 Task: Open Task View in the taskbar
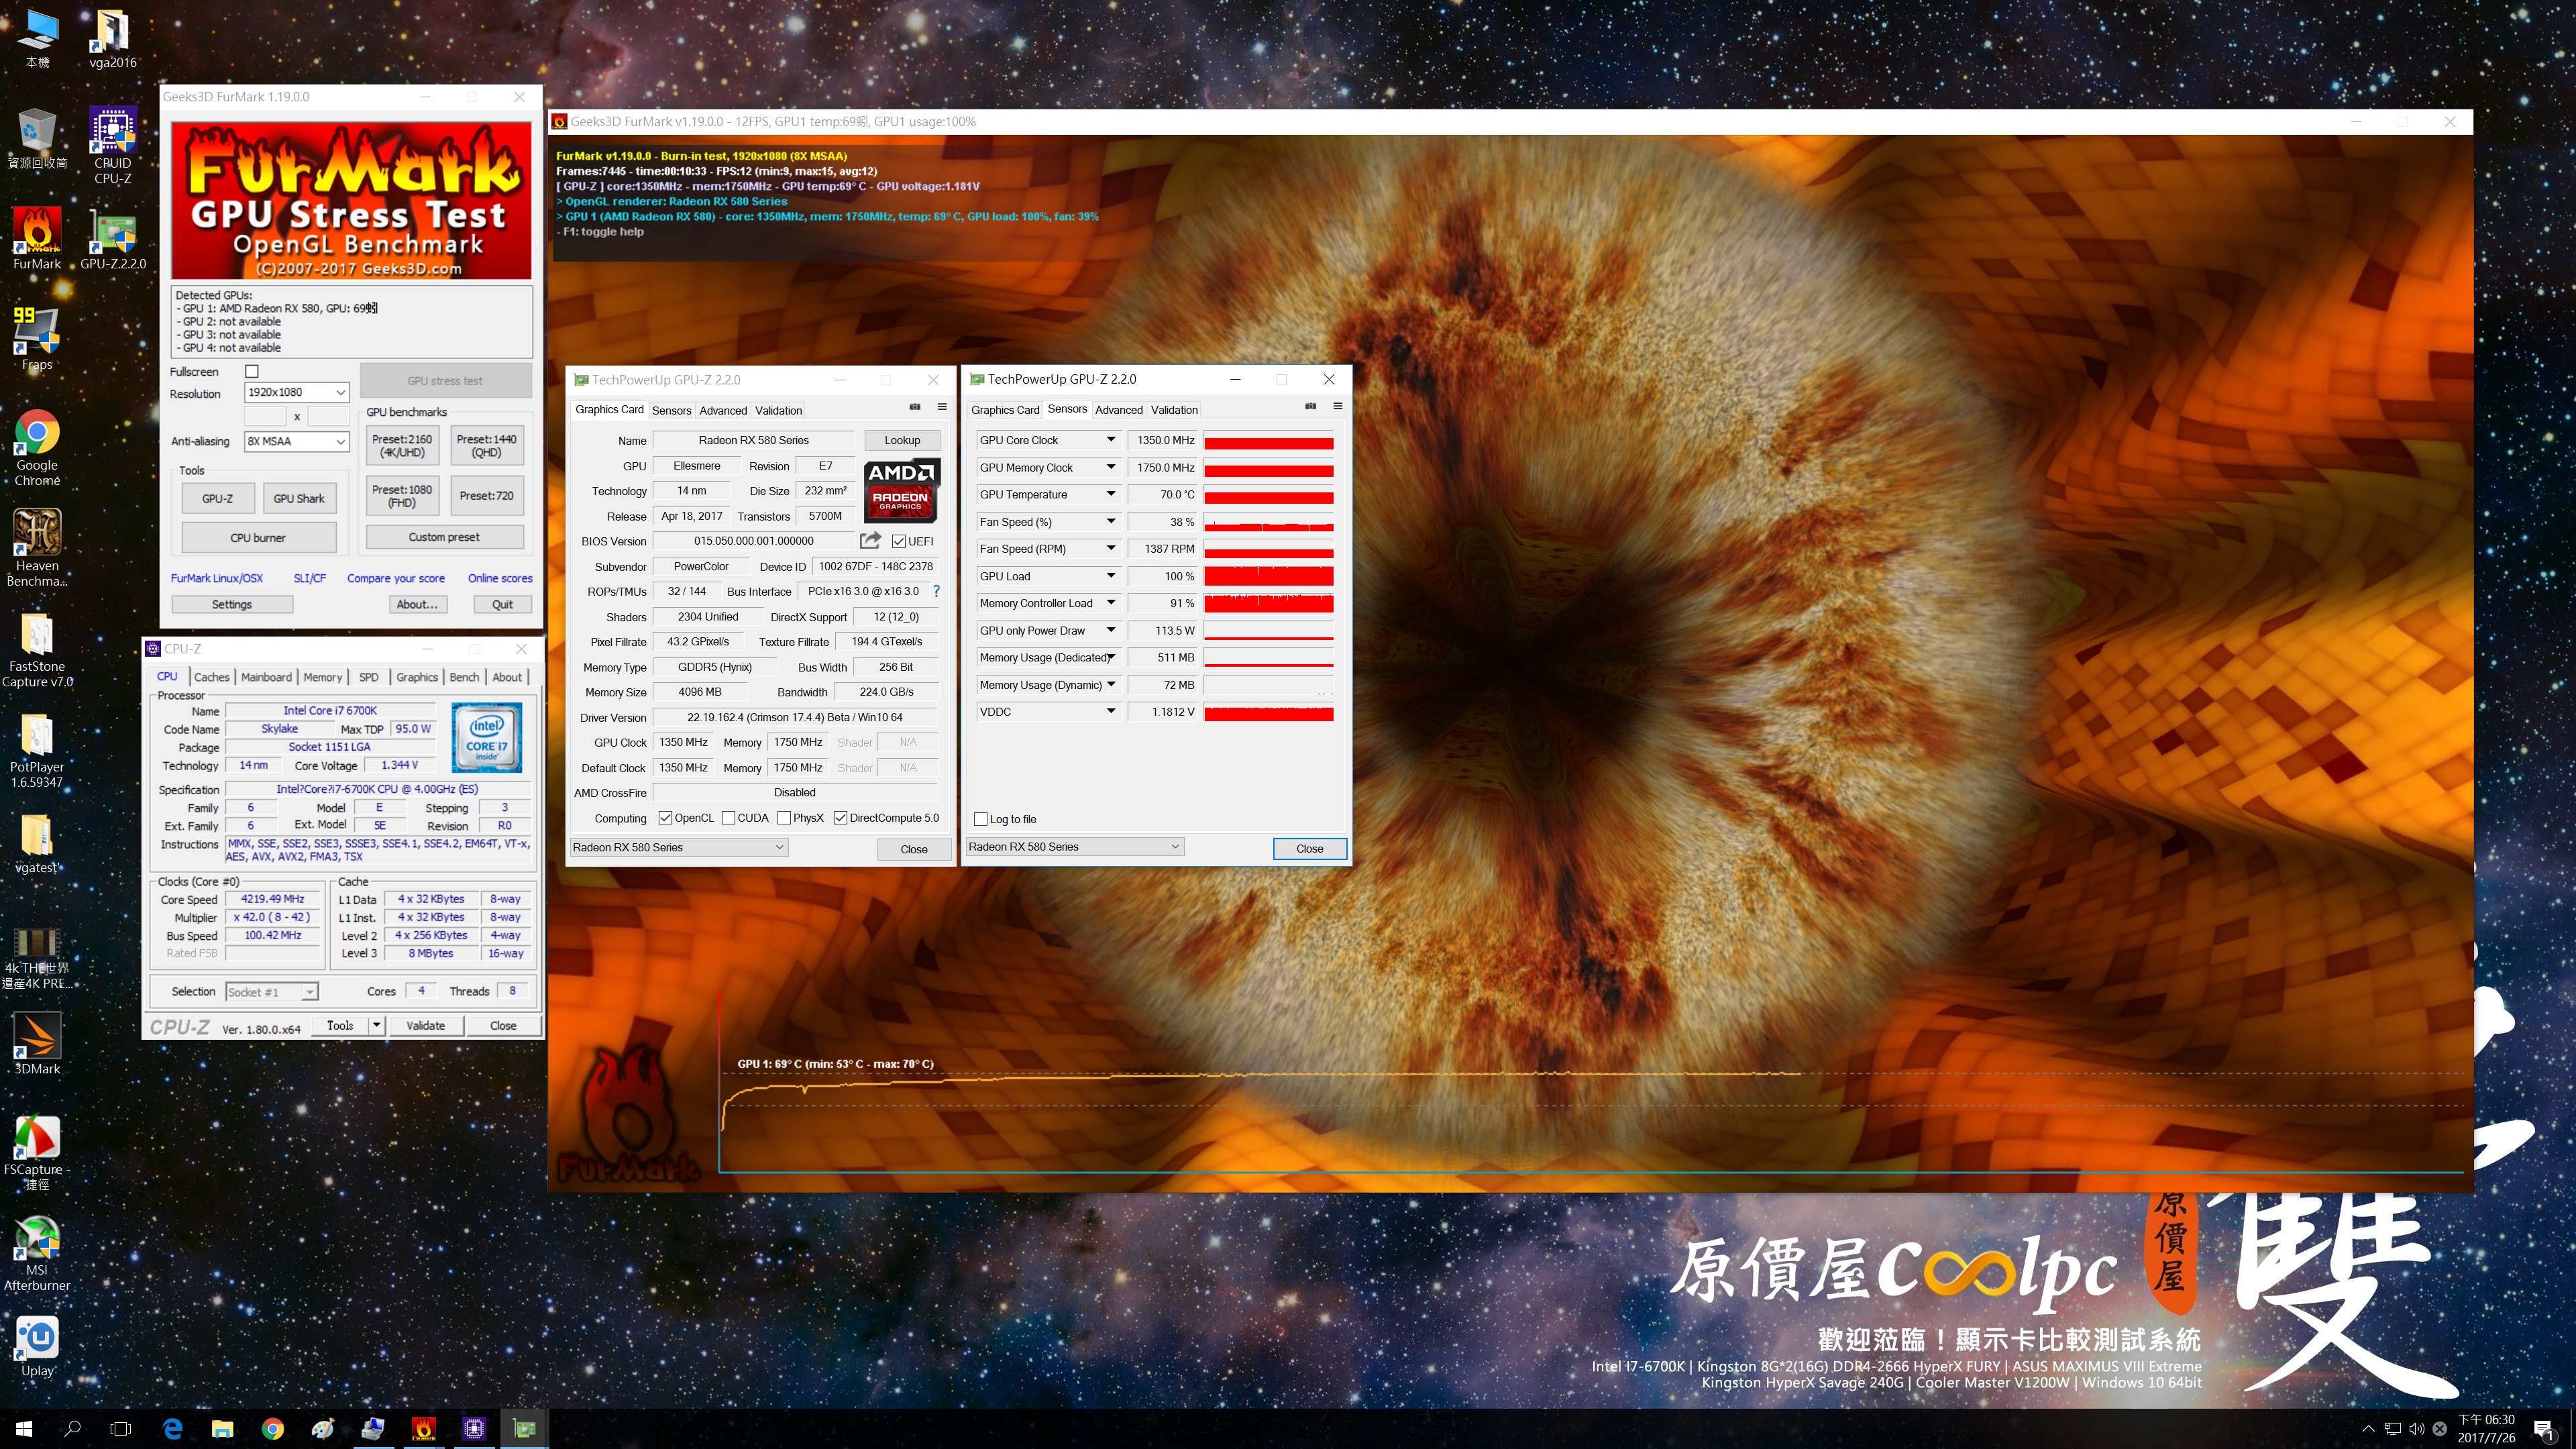tap(121, 1429)
